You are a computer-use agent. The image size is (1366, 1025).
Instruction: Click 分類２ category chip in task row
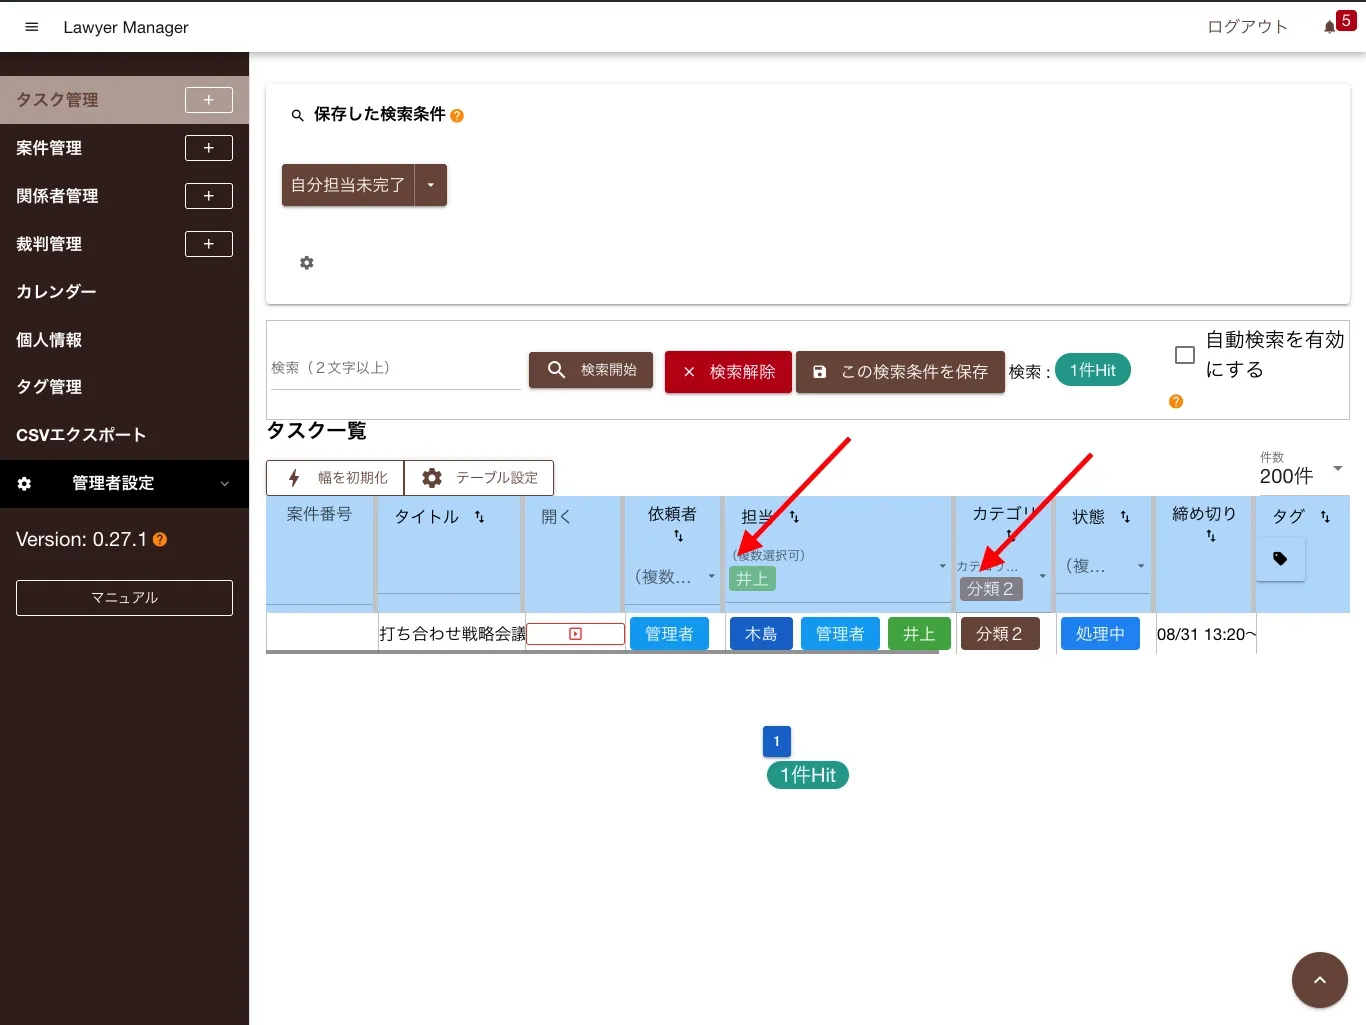(1000, 634)
